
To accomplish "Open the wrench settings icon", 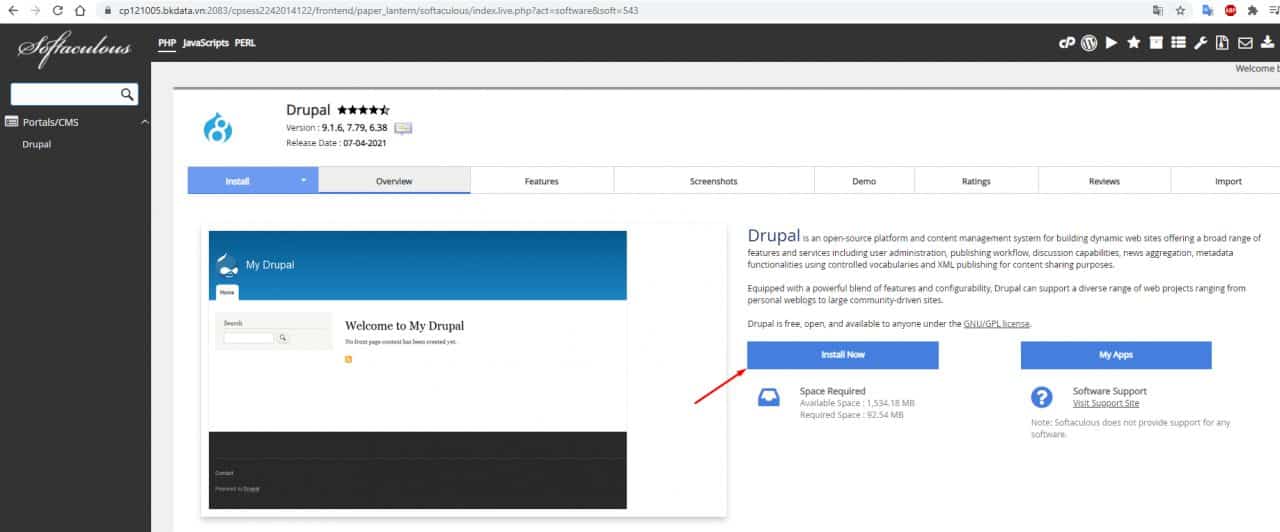I will point(1201,43).
